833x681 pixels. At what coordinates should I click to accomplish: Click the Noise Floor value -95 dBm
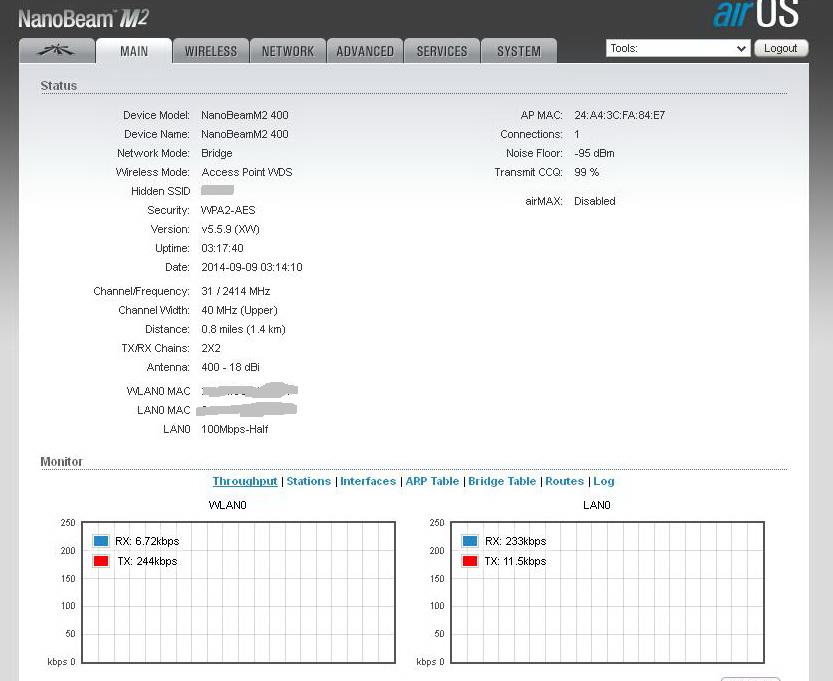(x=594, y=154)
